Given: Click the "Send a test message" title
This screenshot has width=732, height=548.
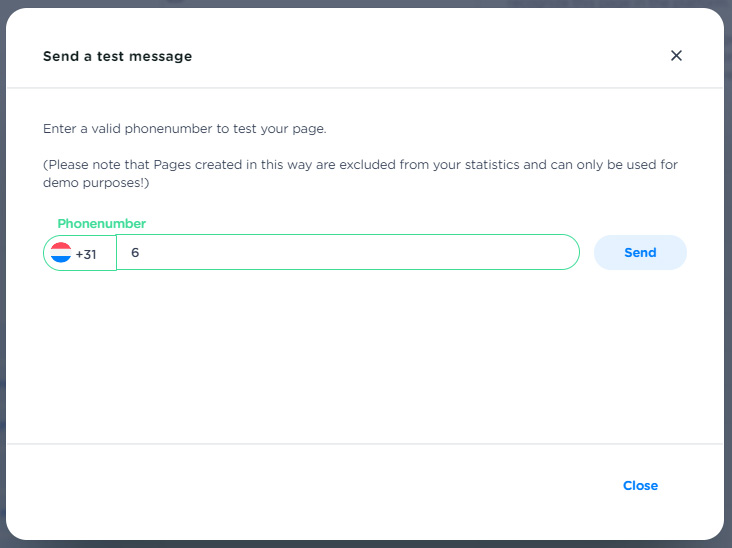Looking at the screenshot, I should point(117,57).
